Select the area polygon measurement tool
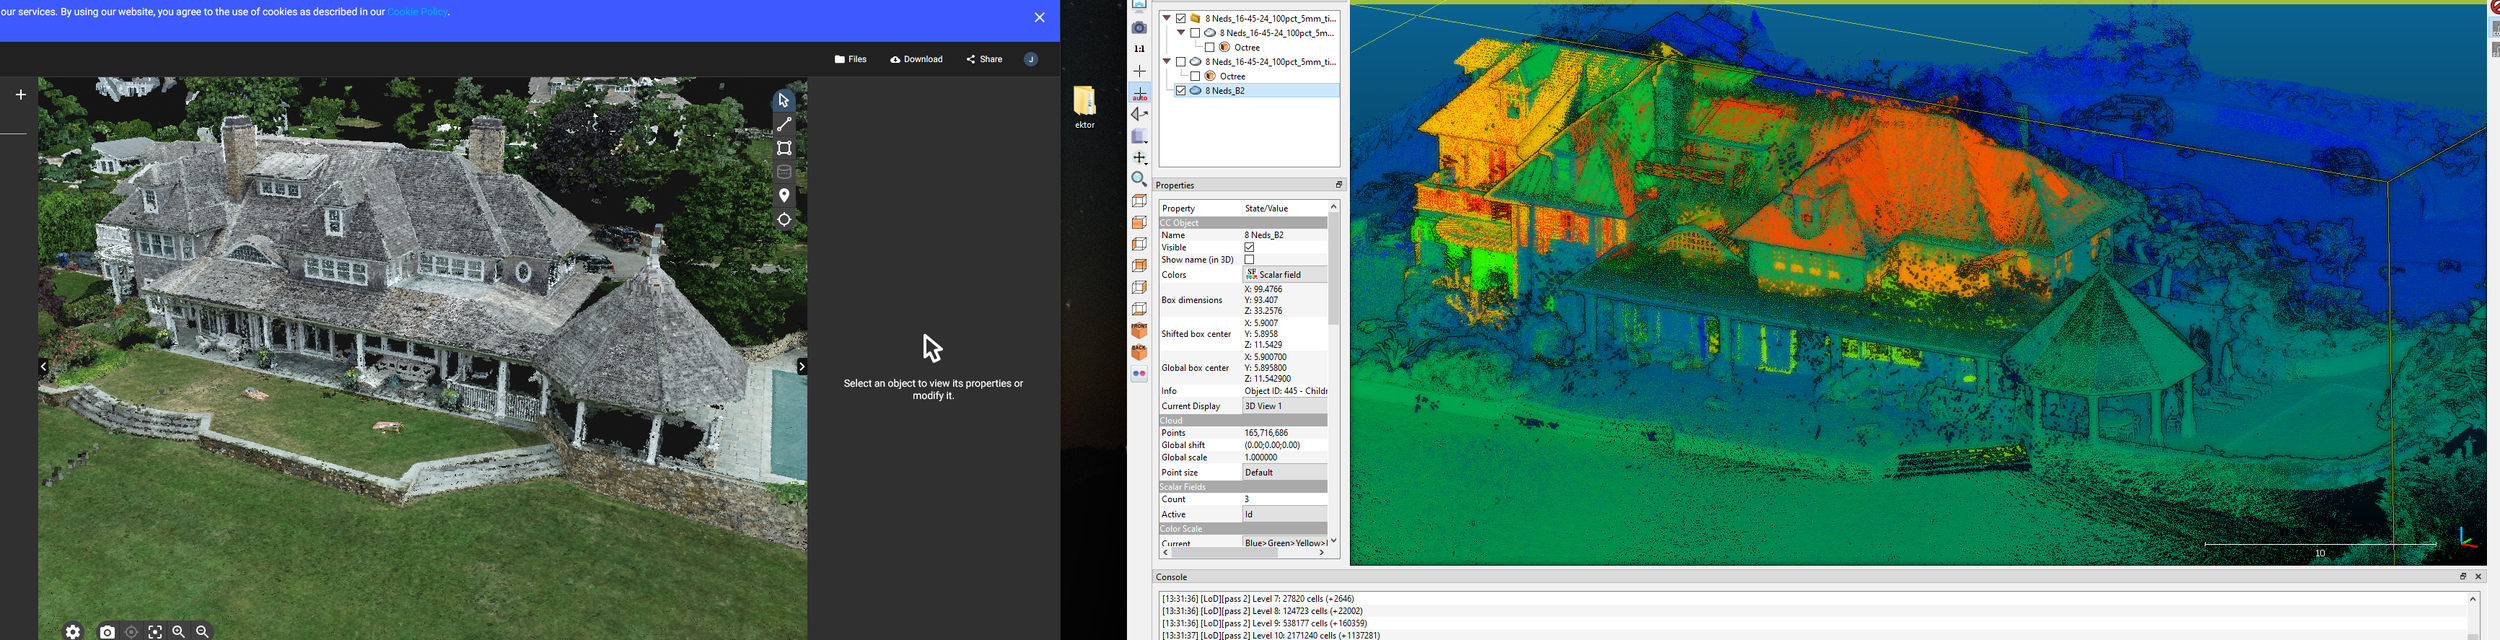2500x640 pixels. (784, 149)
